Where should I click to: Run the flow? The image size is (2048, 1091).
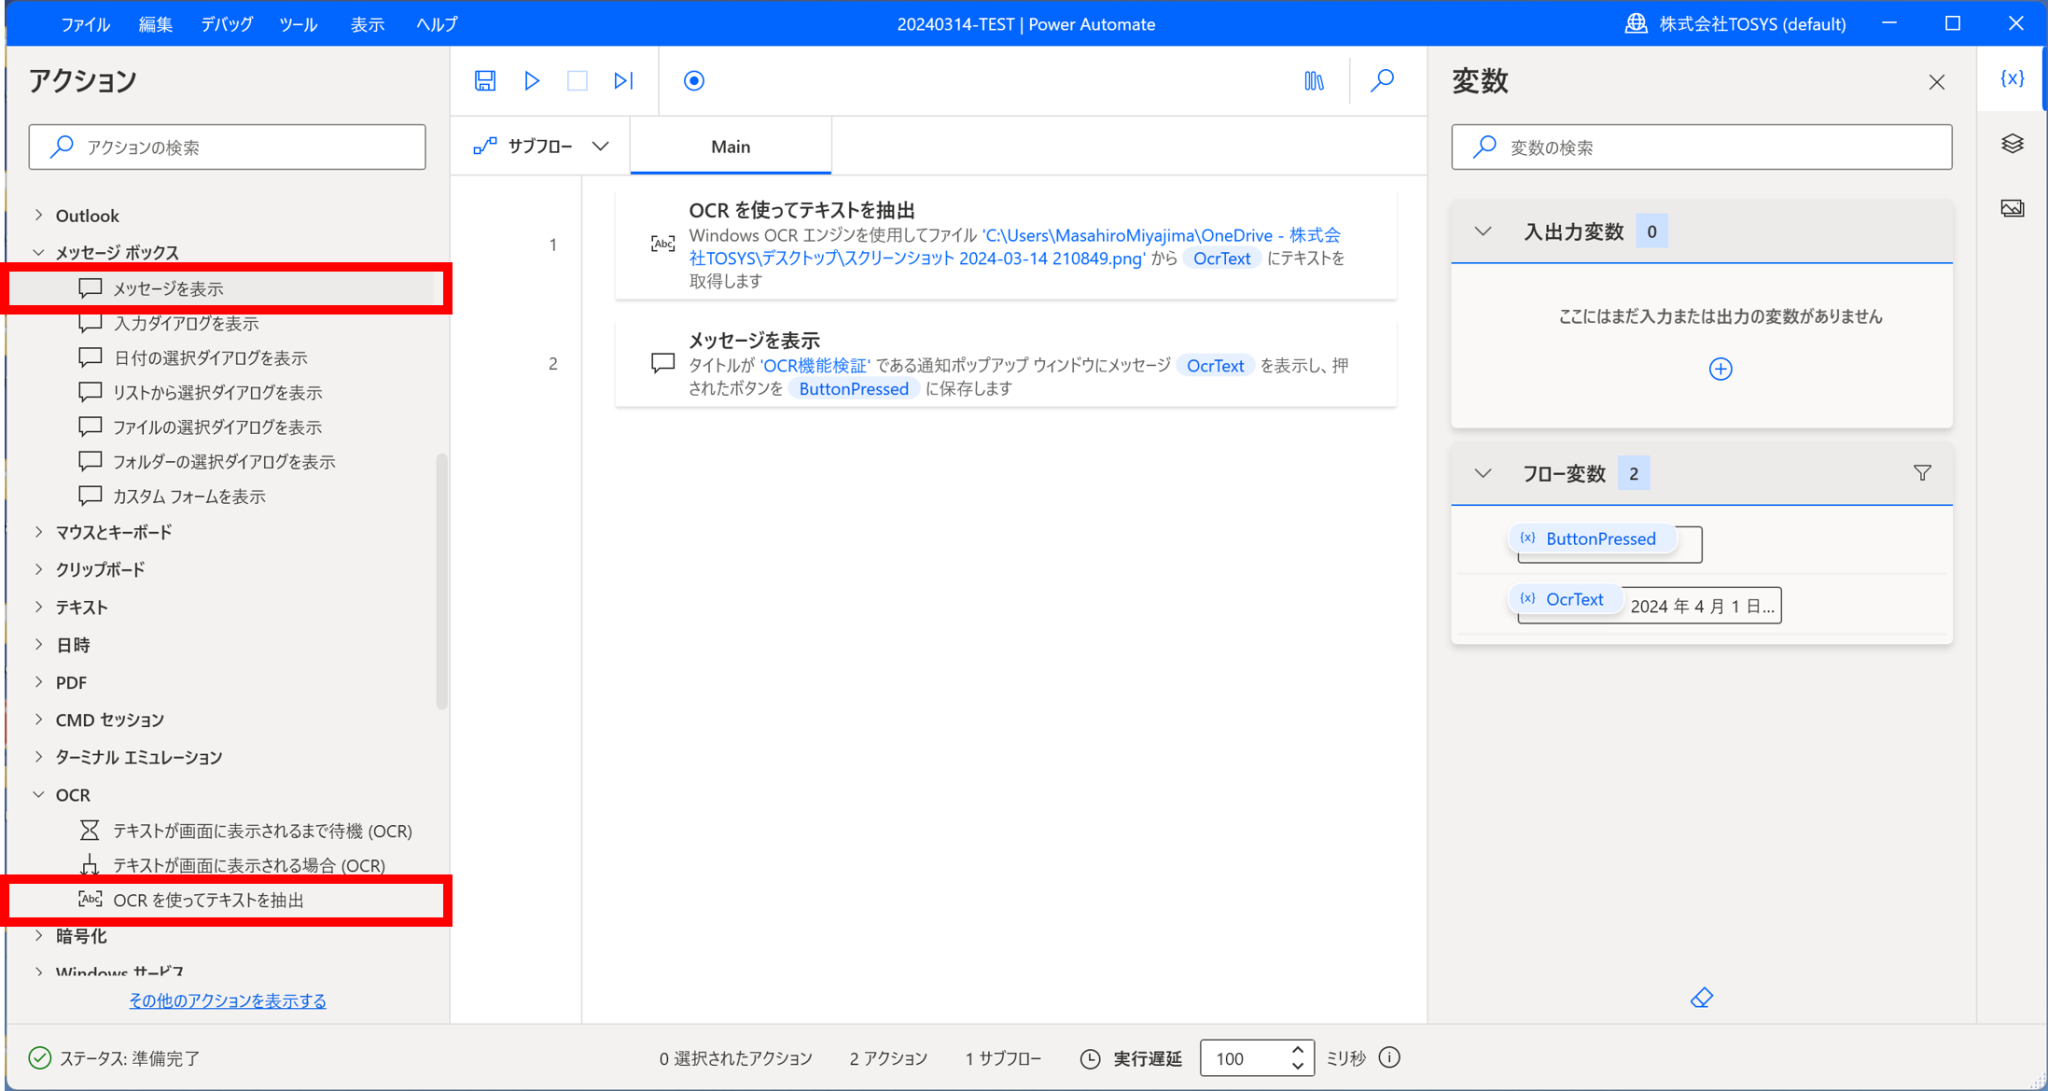(532, 81)
